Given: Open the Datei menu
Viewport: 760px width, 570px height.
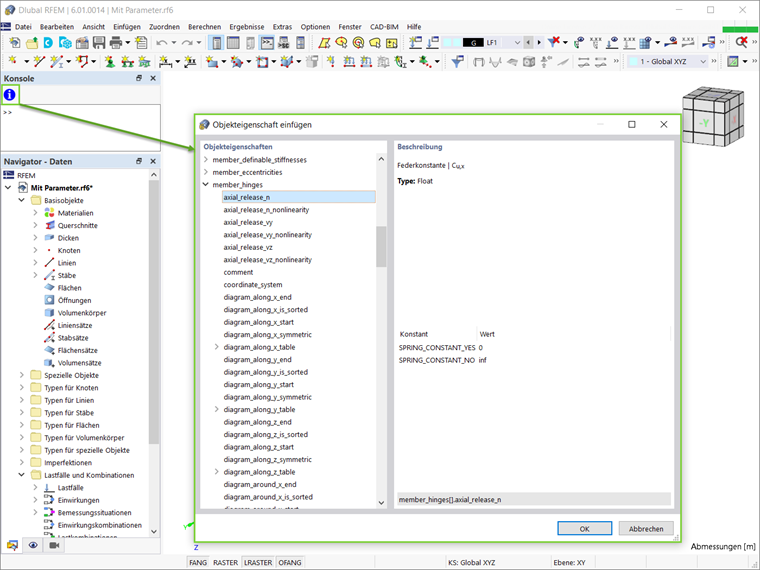Looking at the screenshot, I should 23,27.
